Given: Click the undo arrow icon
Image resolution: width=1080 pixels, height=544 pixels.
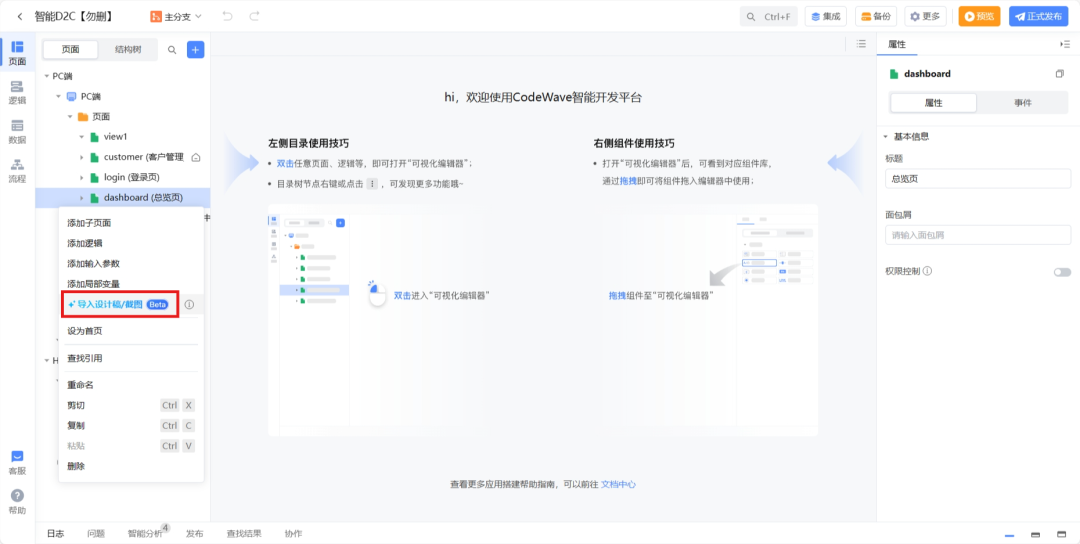Looking at the screenshot, I should pos(227,16).
